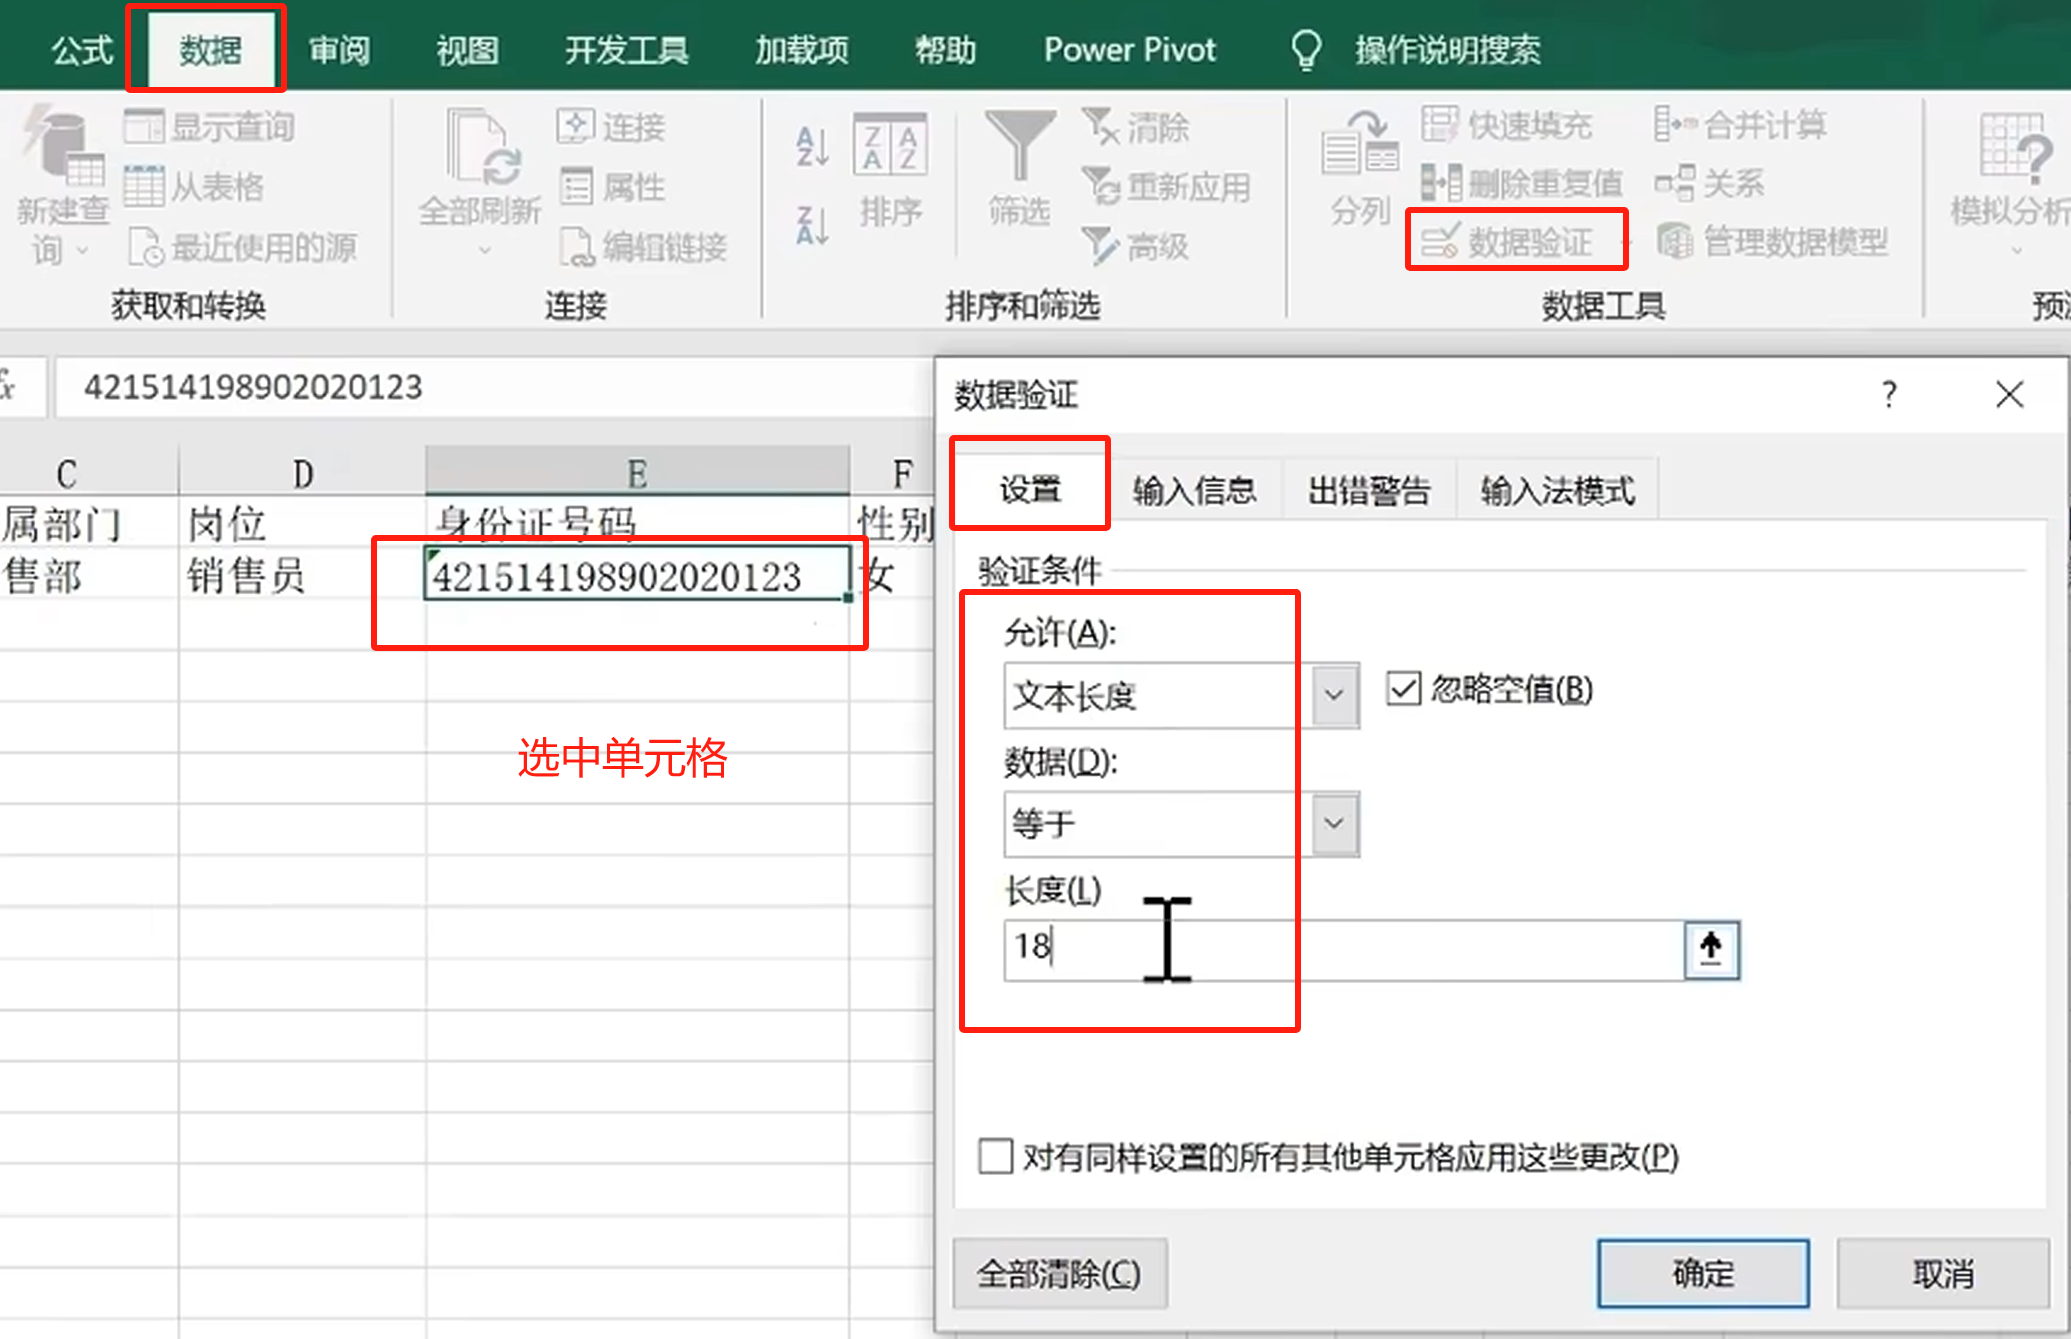Click the Remove Duplicates (删除重复值) icon
Viewport: 2071px width, 1339px height.
1441,183
